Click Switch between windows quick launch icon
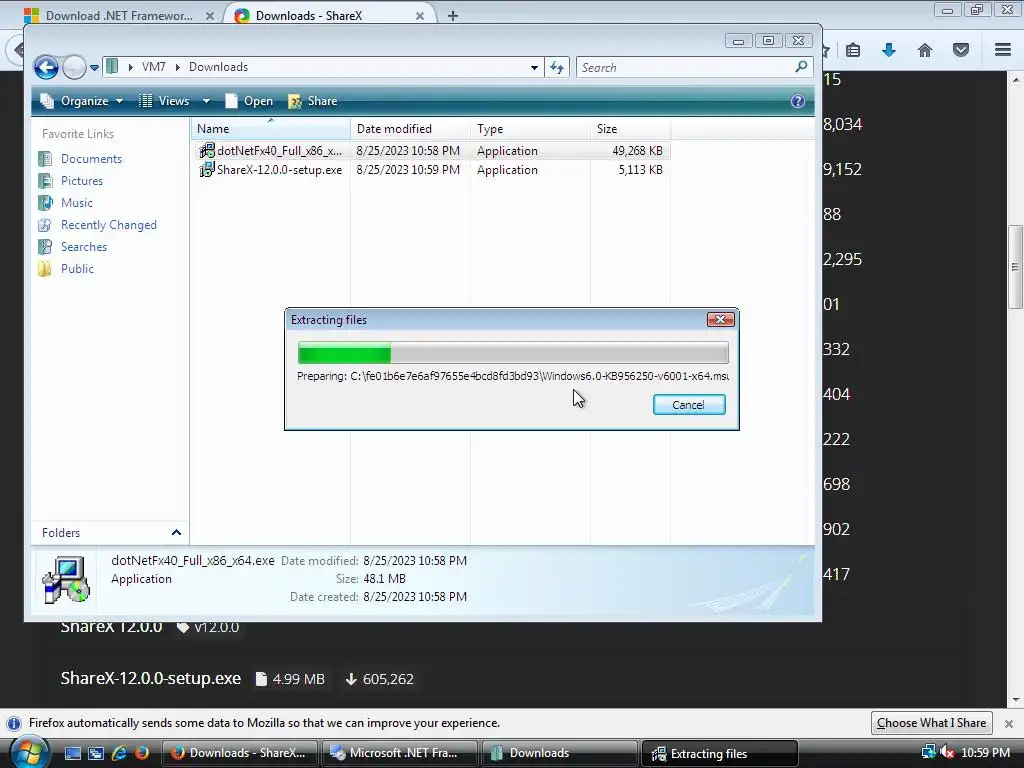This screenshot has width=1024, height=768. (96, 753)
